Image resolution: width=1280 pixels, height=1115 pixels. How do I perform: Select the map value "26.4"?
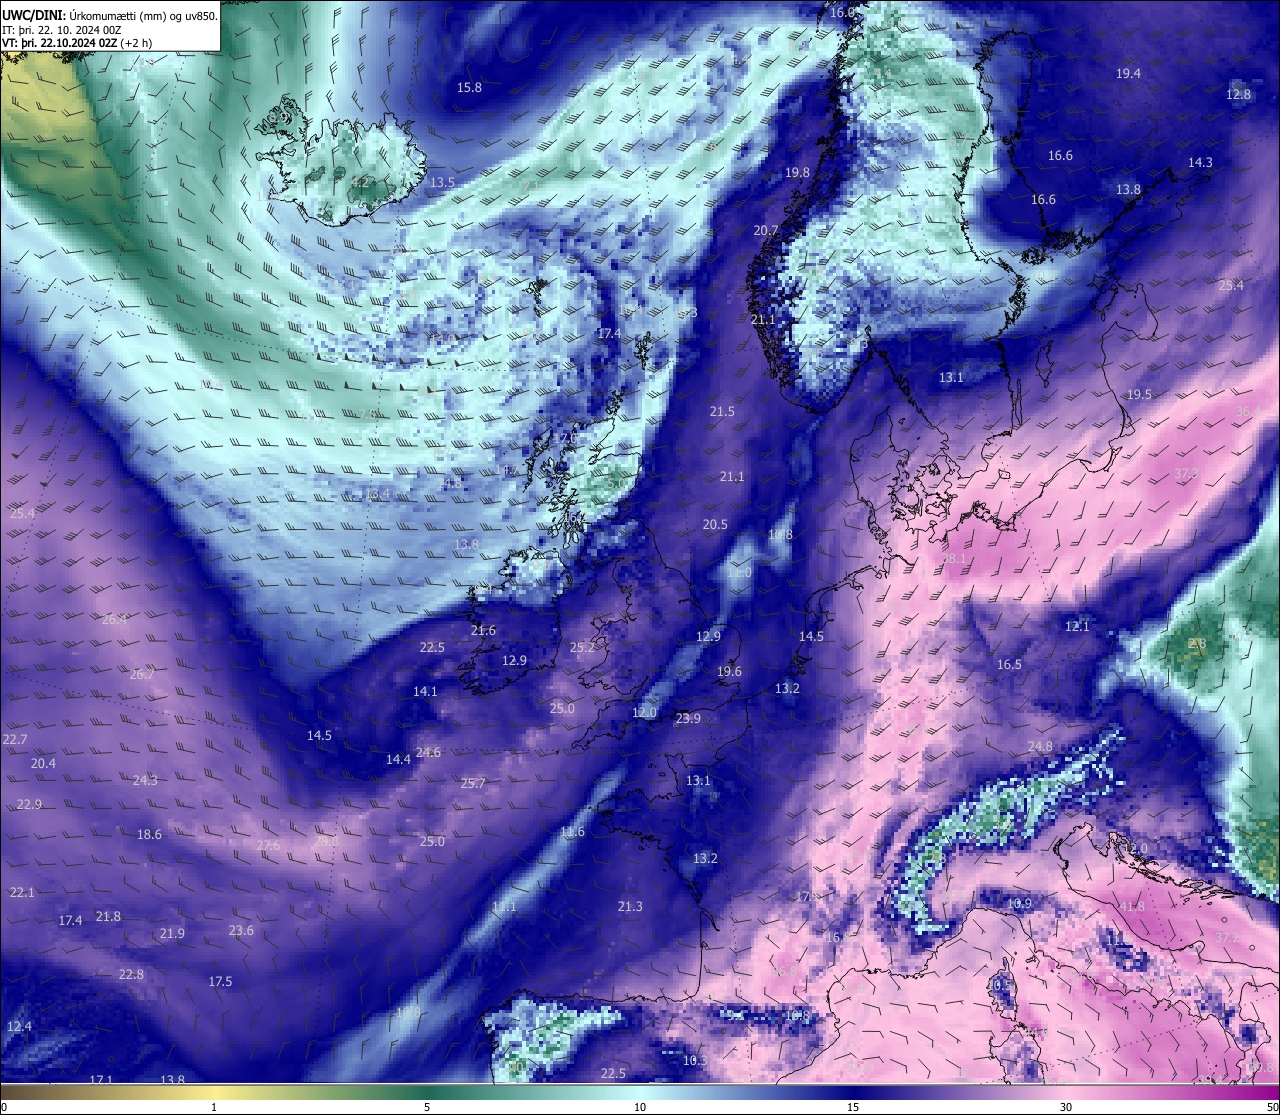[114, 619]
